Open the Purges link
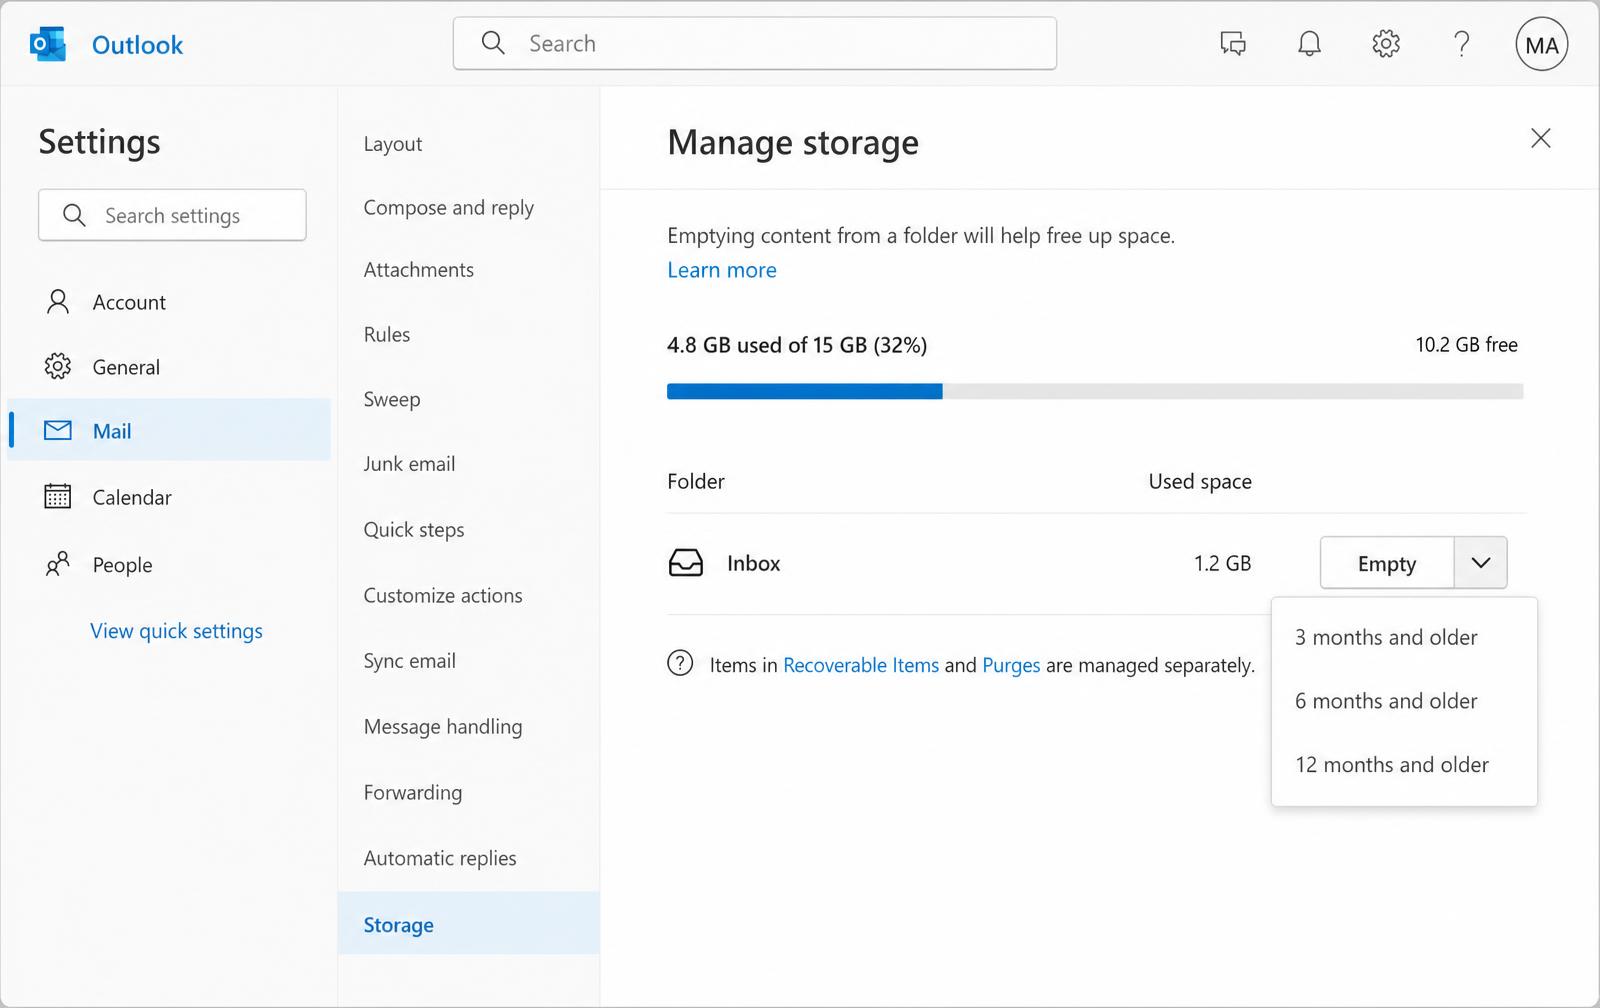Screen dimensions: 1600x1008 pyautogui.click(x=1011, y=665)
